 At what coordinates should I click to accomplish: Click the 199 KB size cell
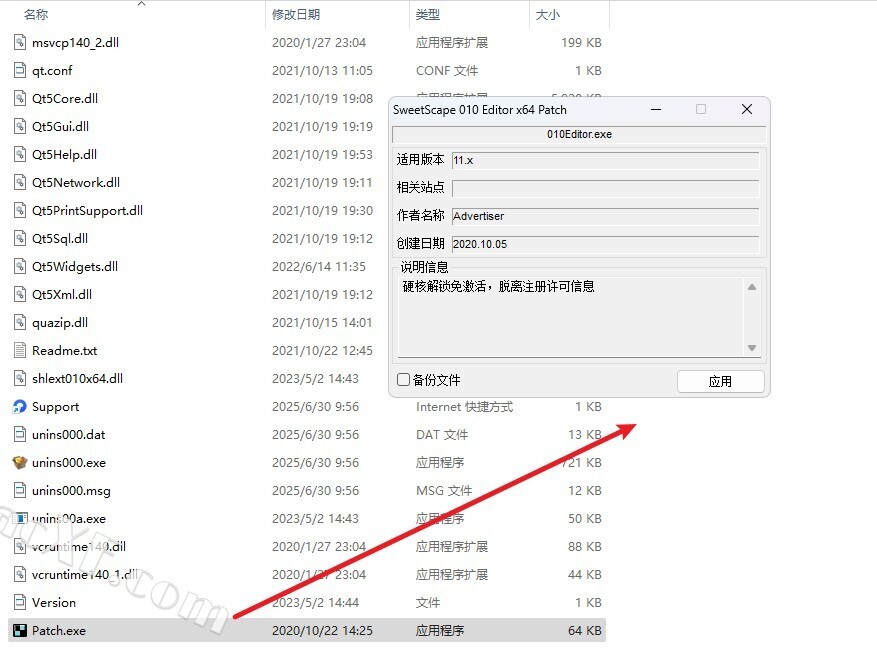click(582, 43)
